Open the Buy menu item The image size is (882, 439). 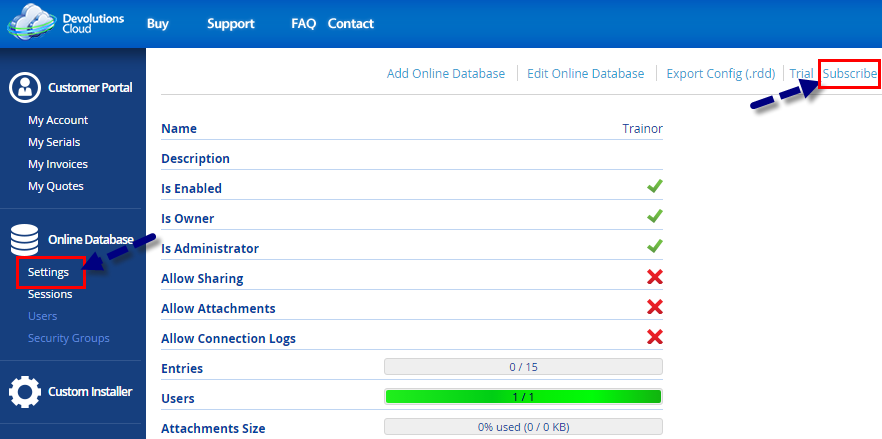[x=158, y=23]
